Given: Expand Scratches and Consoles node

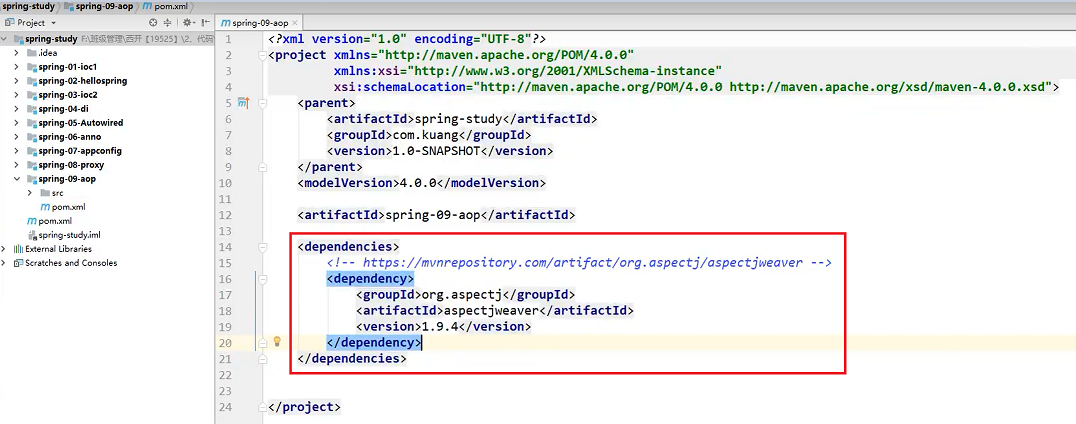Looking at the screenshot, I should point(5,263).
